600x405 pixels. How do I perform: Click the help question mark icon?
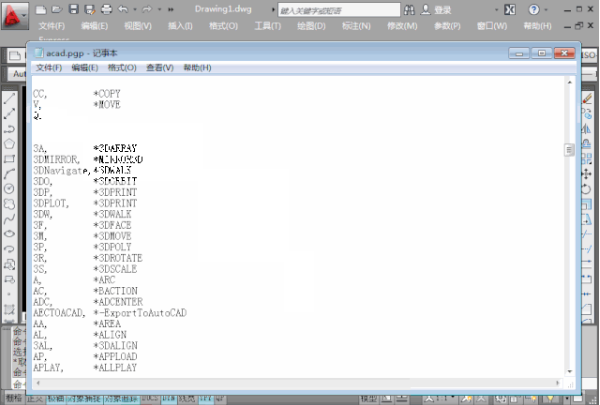point(534,10)
